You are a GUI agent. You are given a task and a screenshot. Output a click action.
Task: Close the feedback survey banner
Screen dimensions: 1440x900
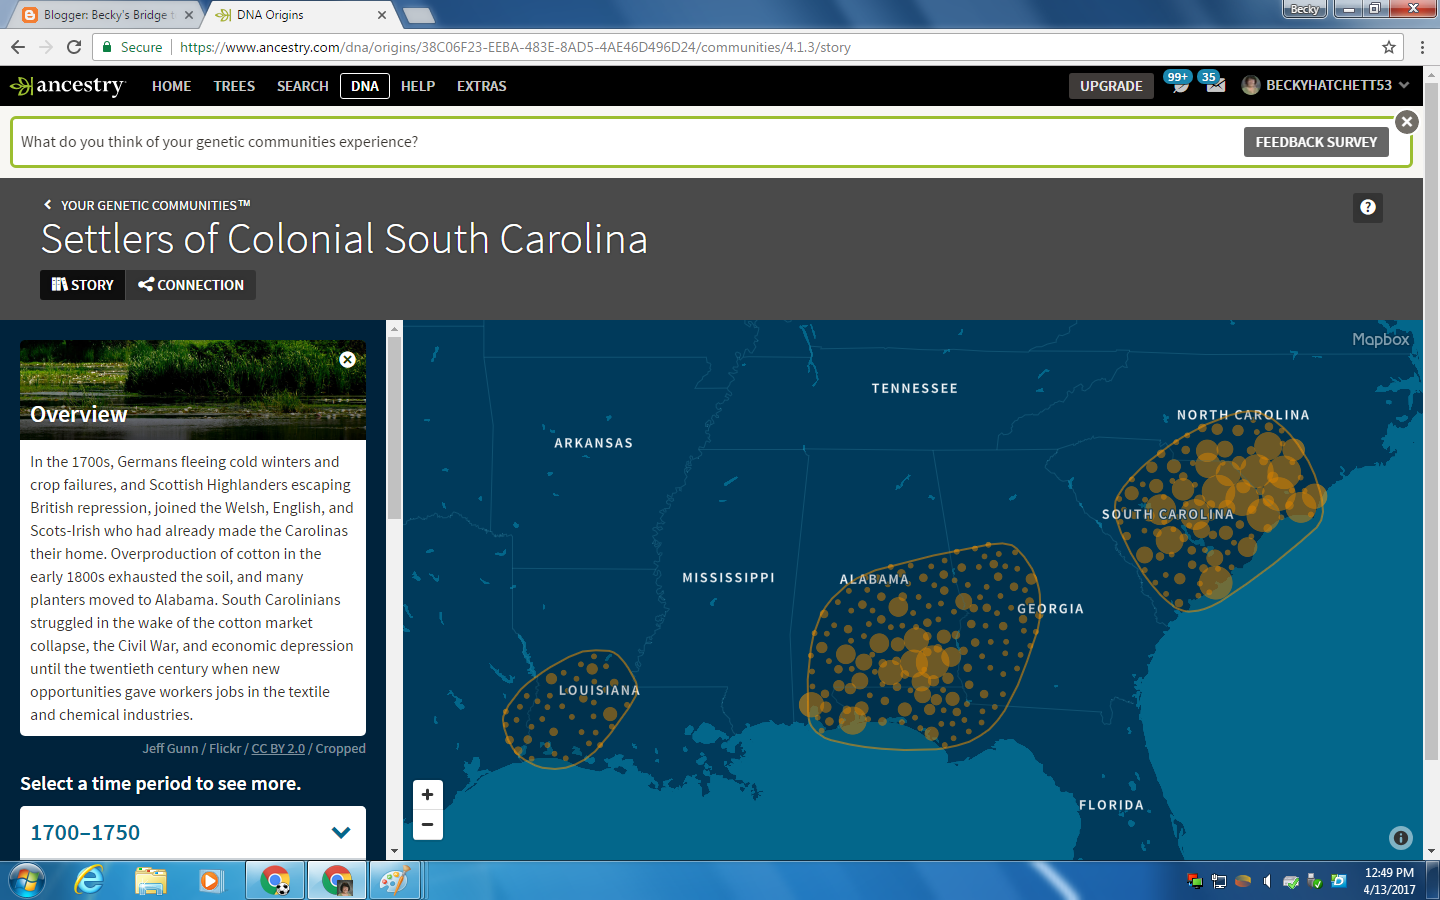[1407, 122]
